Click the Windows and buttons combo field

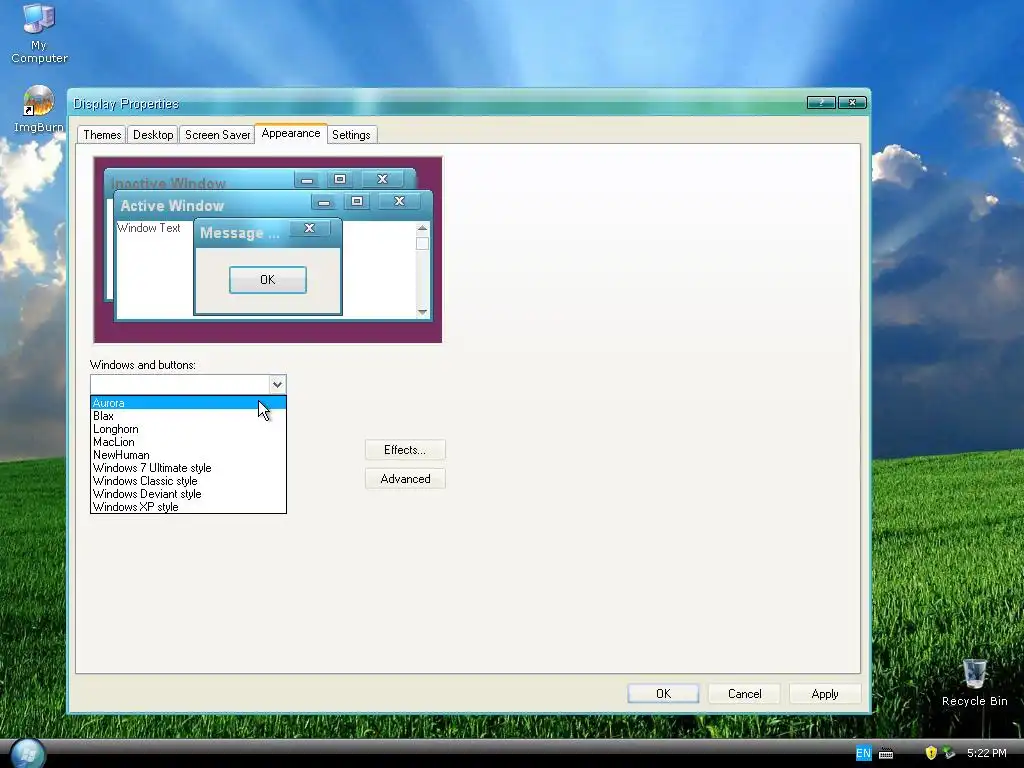click(x=188, y=385)
